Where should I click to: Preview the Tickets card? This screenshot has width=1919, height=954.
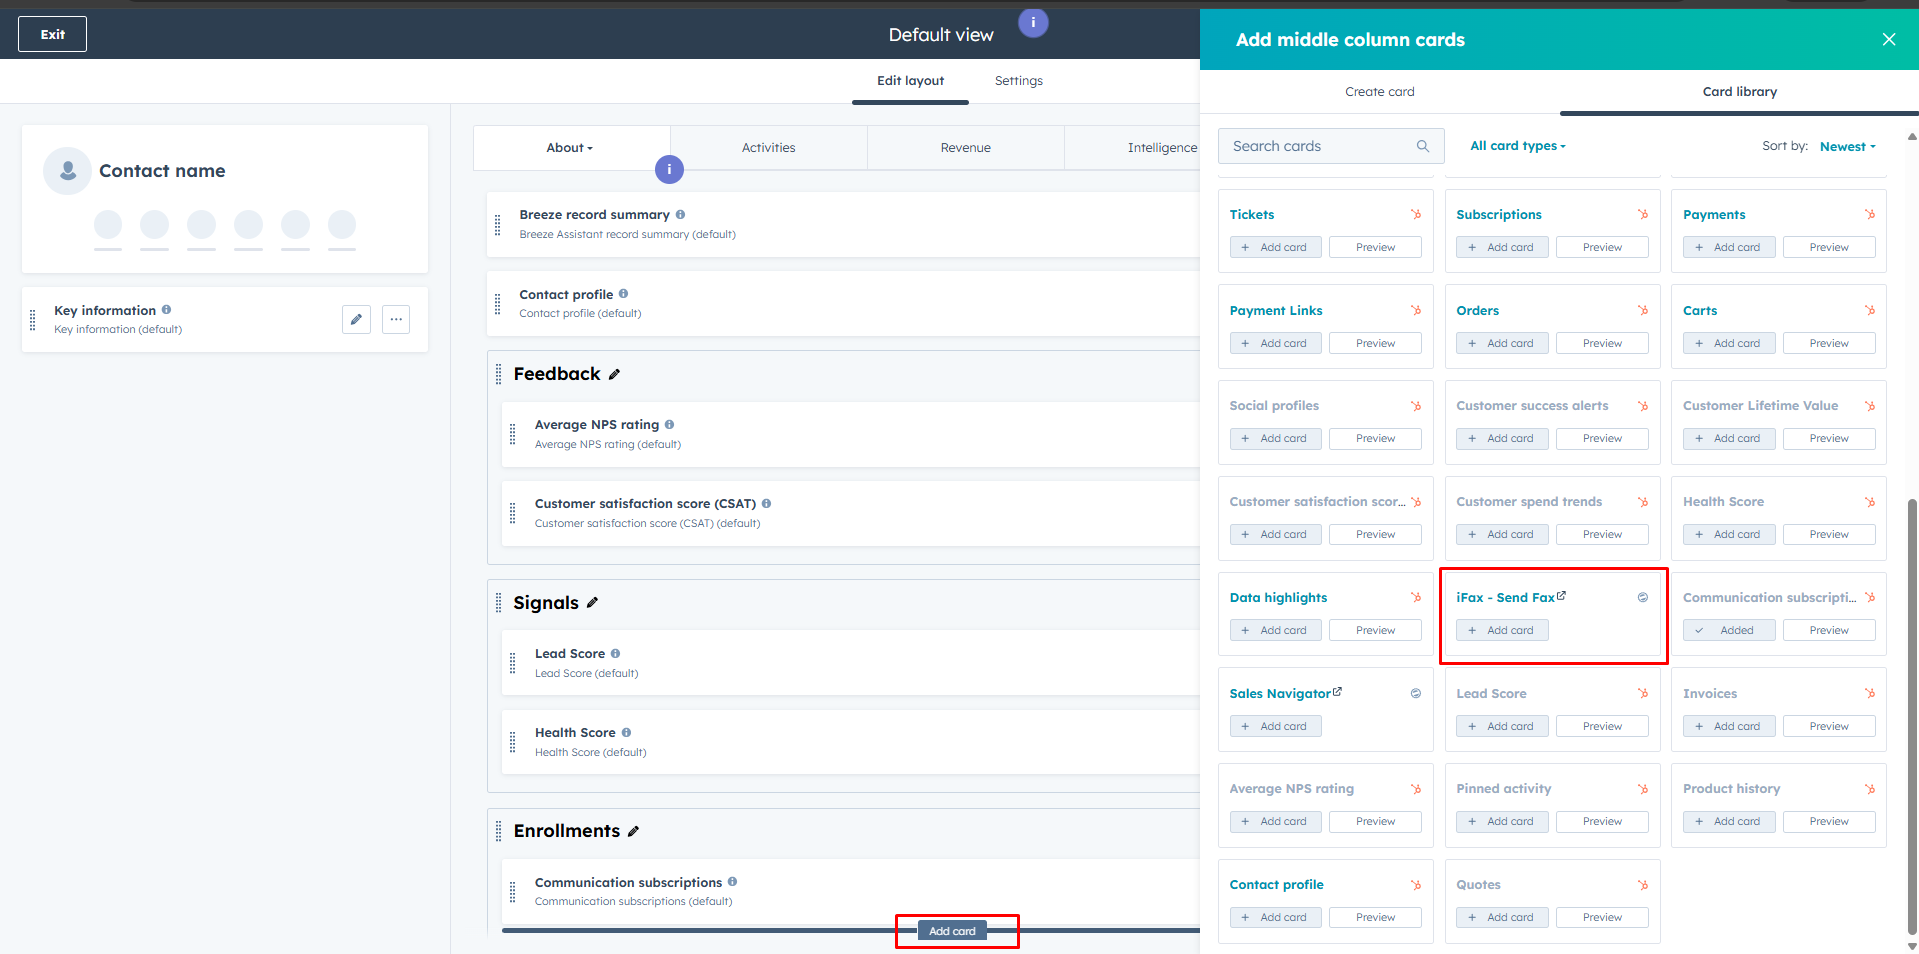click(1374, 248)
